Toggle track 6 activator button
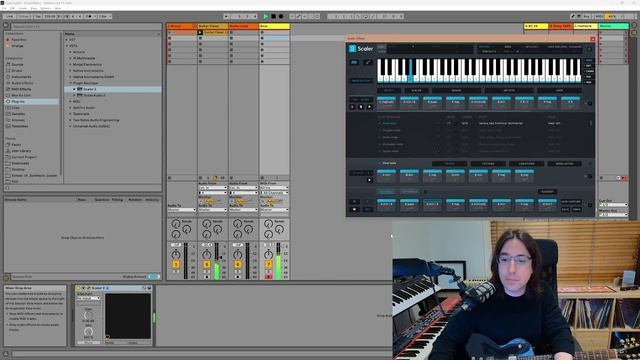Image resolution: width=640 pixels, height=360 pixels. coord(238,264)
